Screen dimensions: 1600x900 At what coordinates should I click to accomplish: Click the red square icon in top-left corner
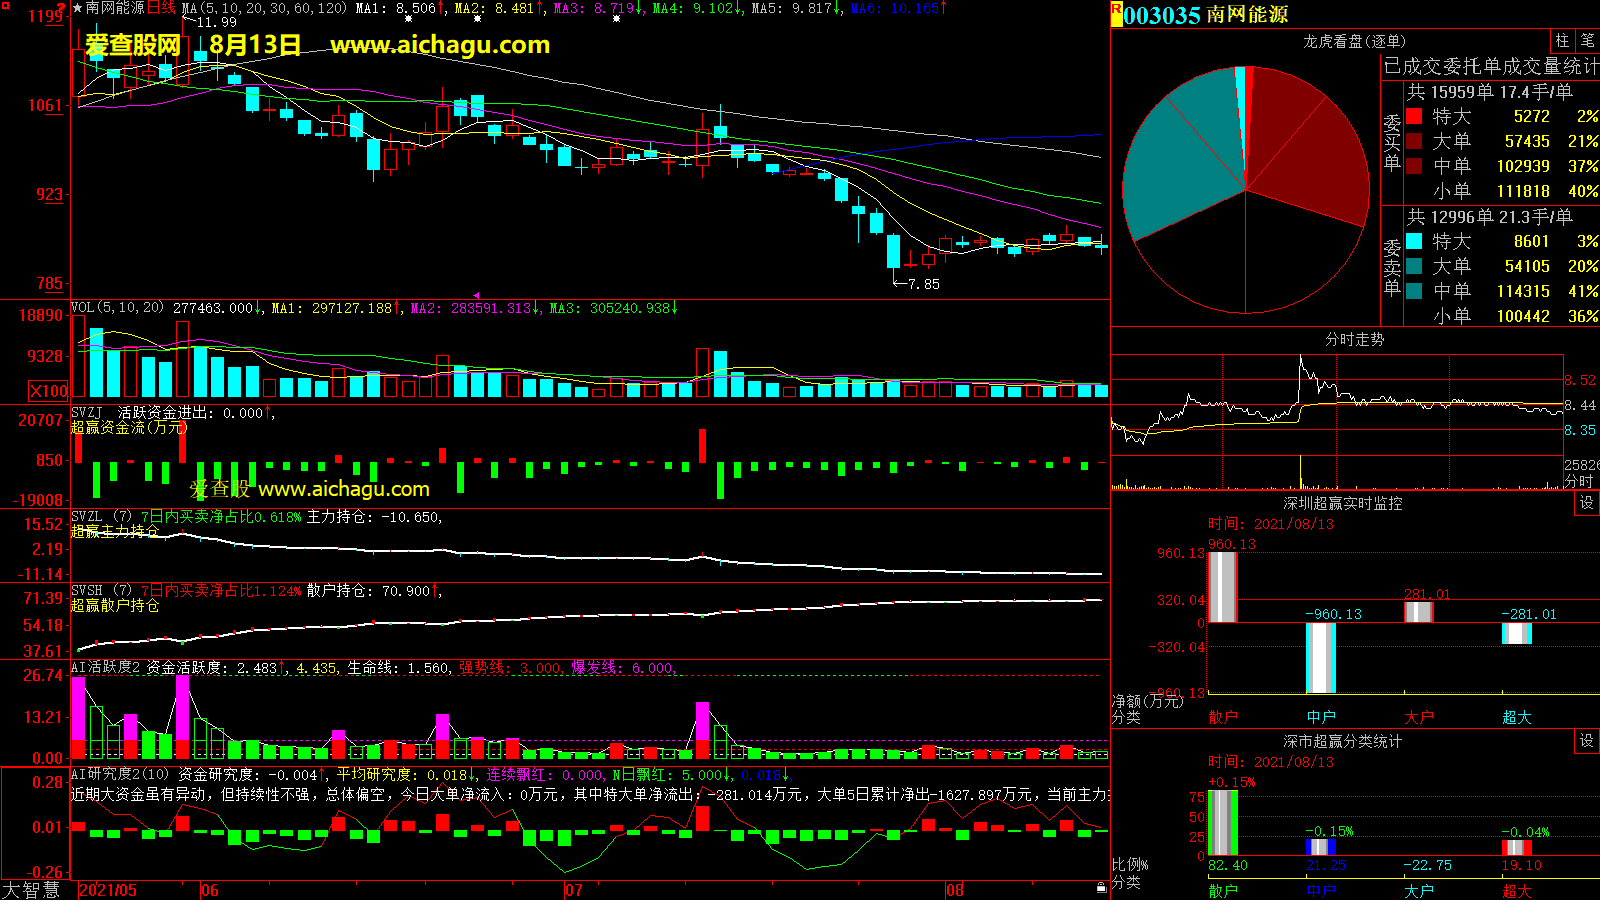[6, 7]
